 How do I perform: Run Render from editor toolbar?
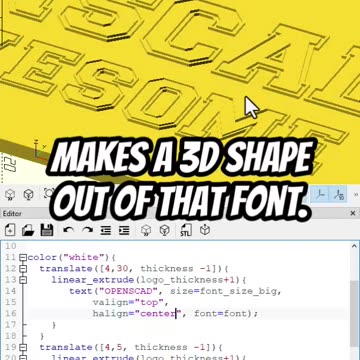point(165,230)
